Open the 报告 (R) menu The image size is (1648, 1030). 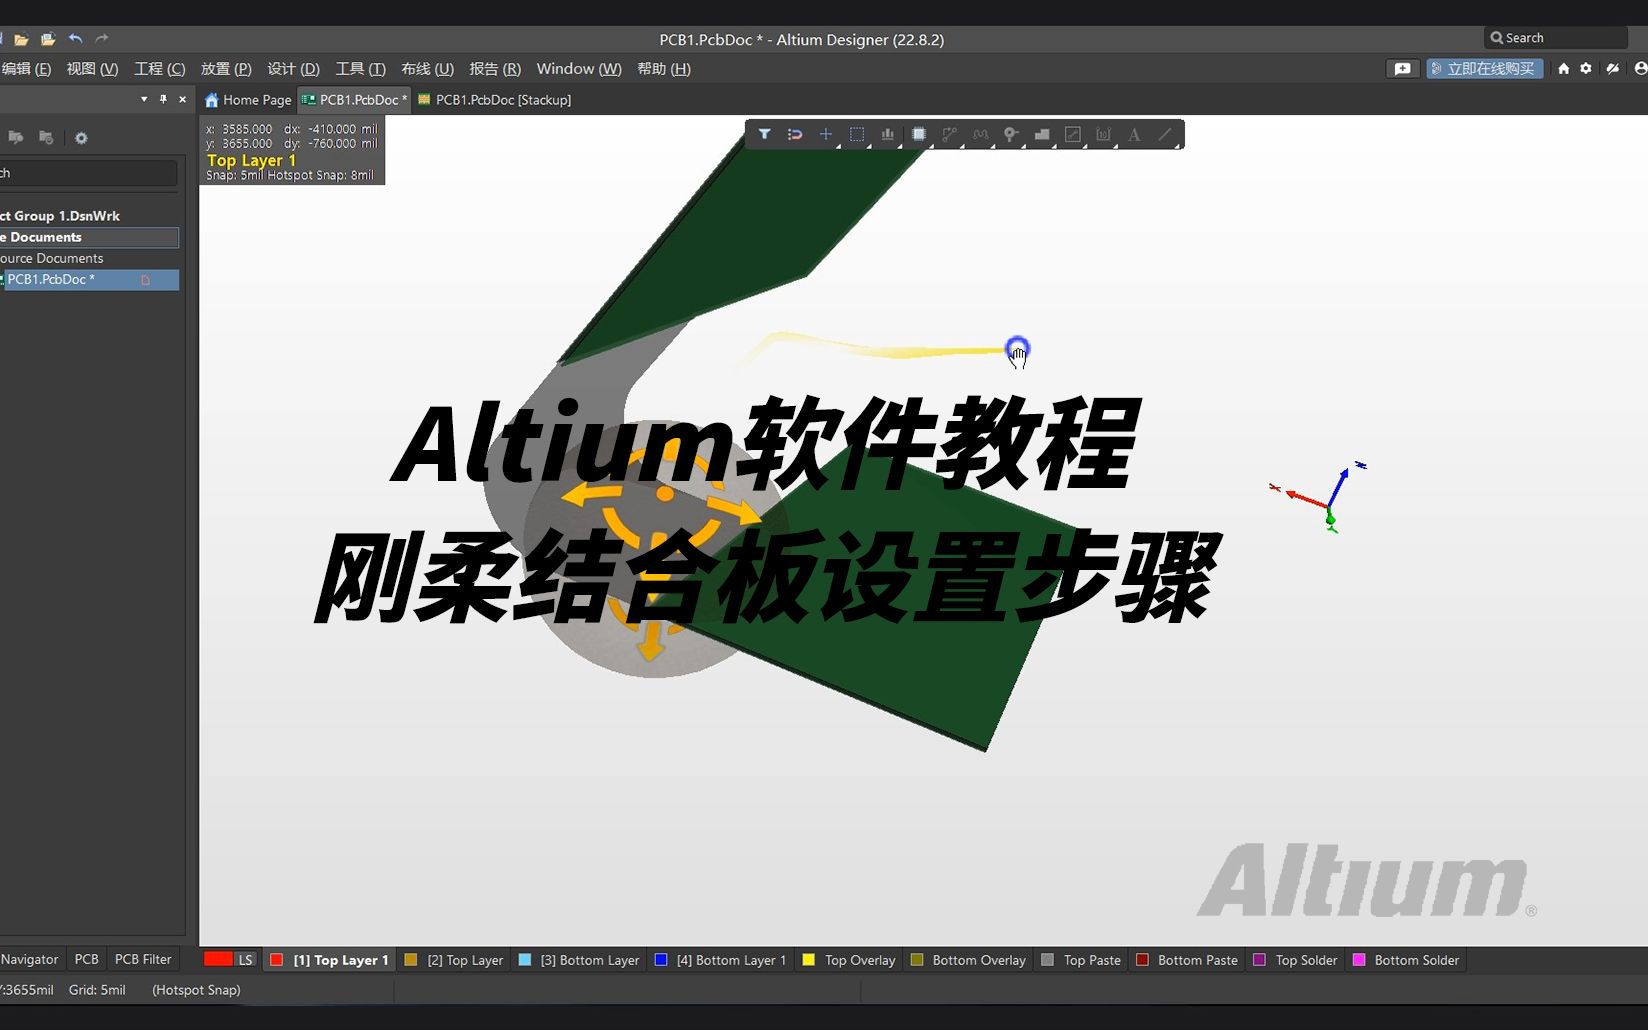pos(495,69)
